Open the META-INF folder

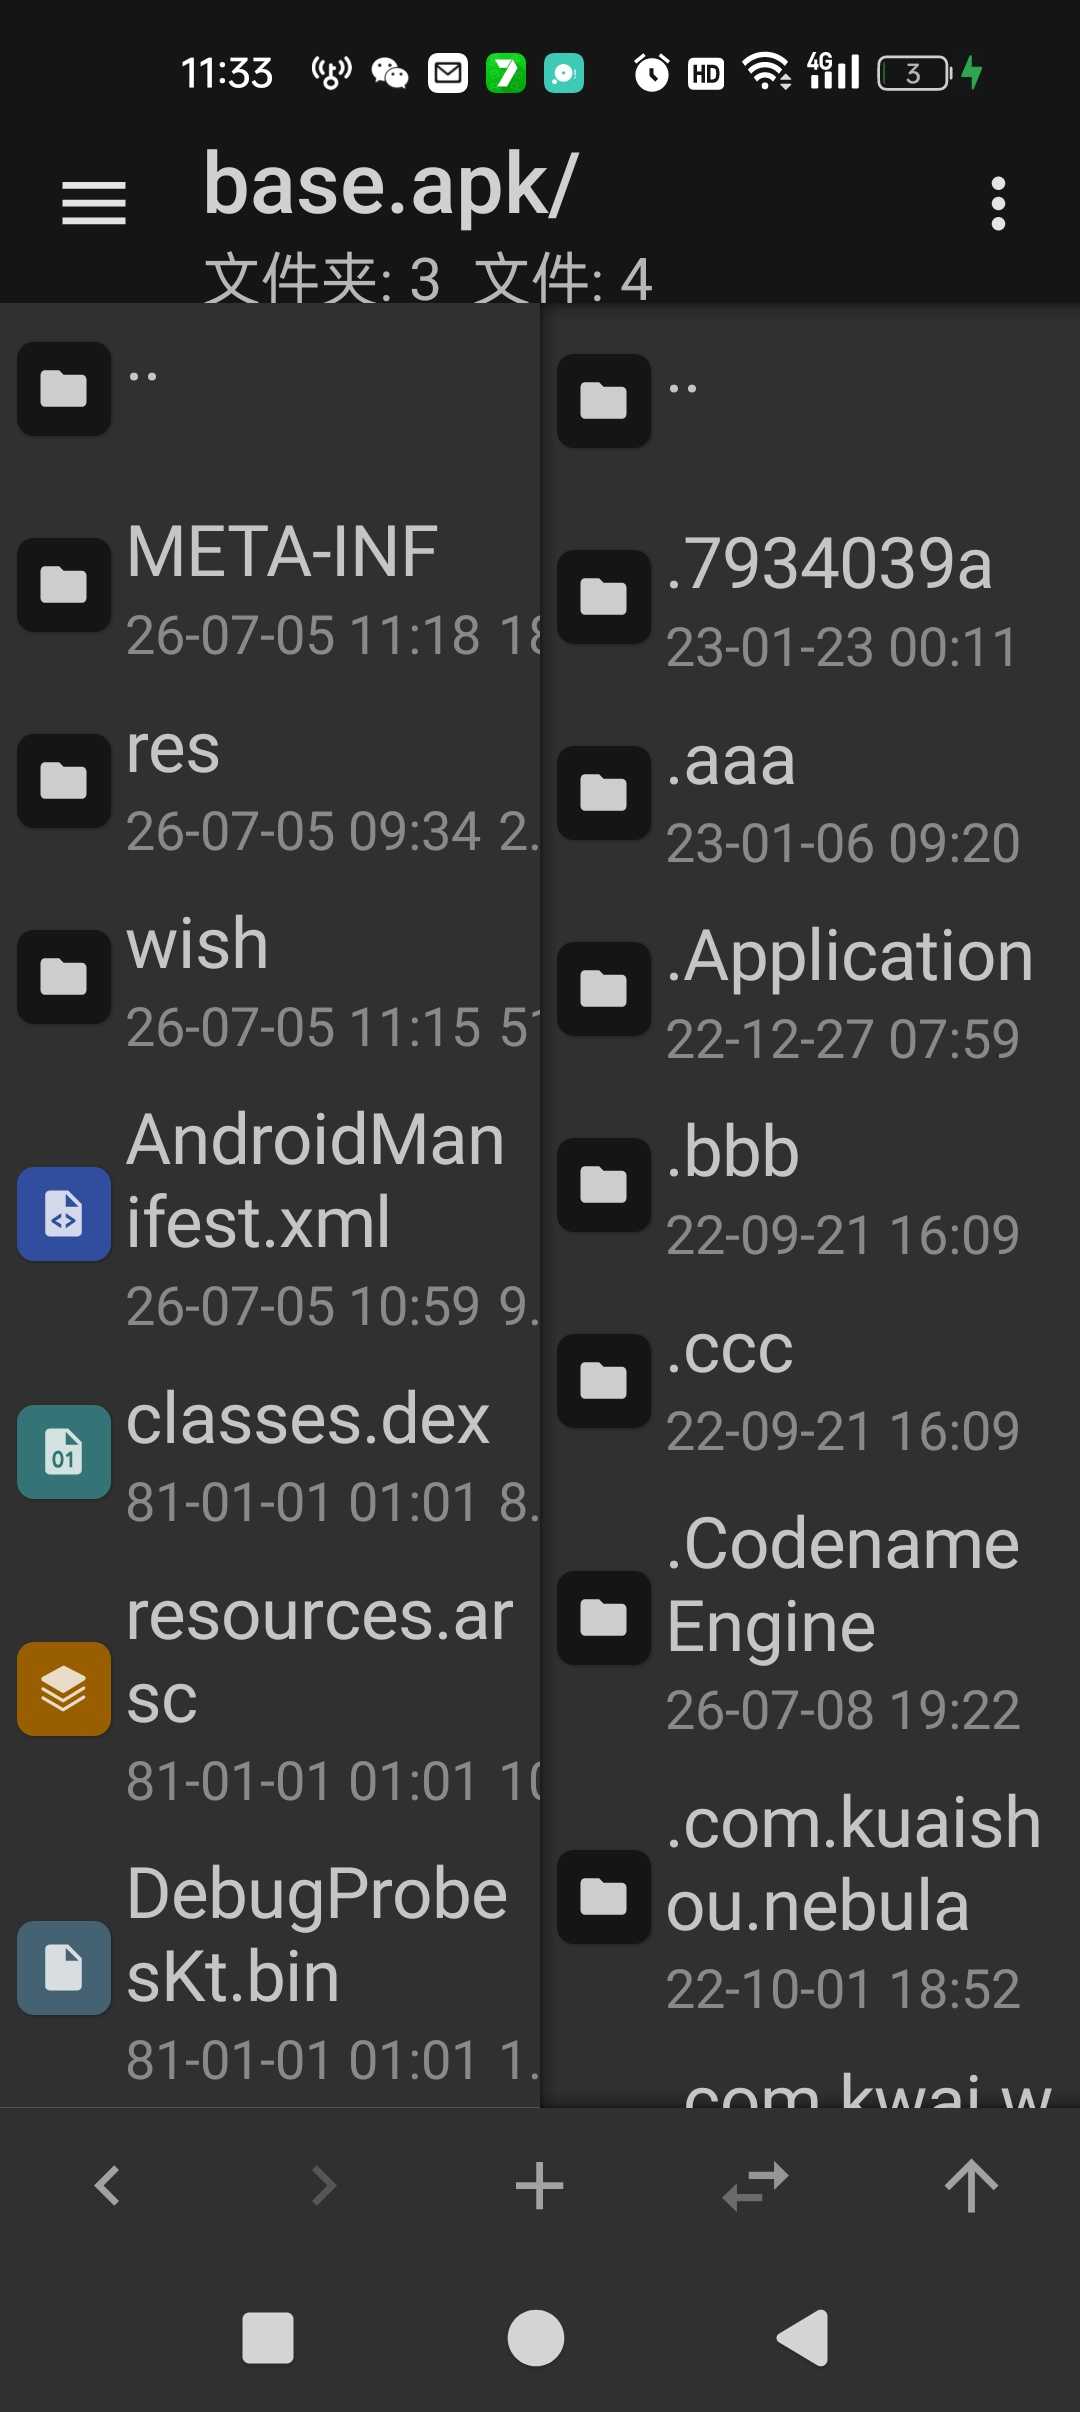[x=270, y=588]
